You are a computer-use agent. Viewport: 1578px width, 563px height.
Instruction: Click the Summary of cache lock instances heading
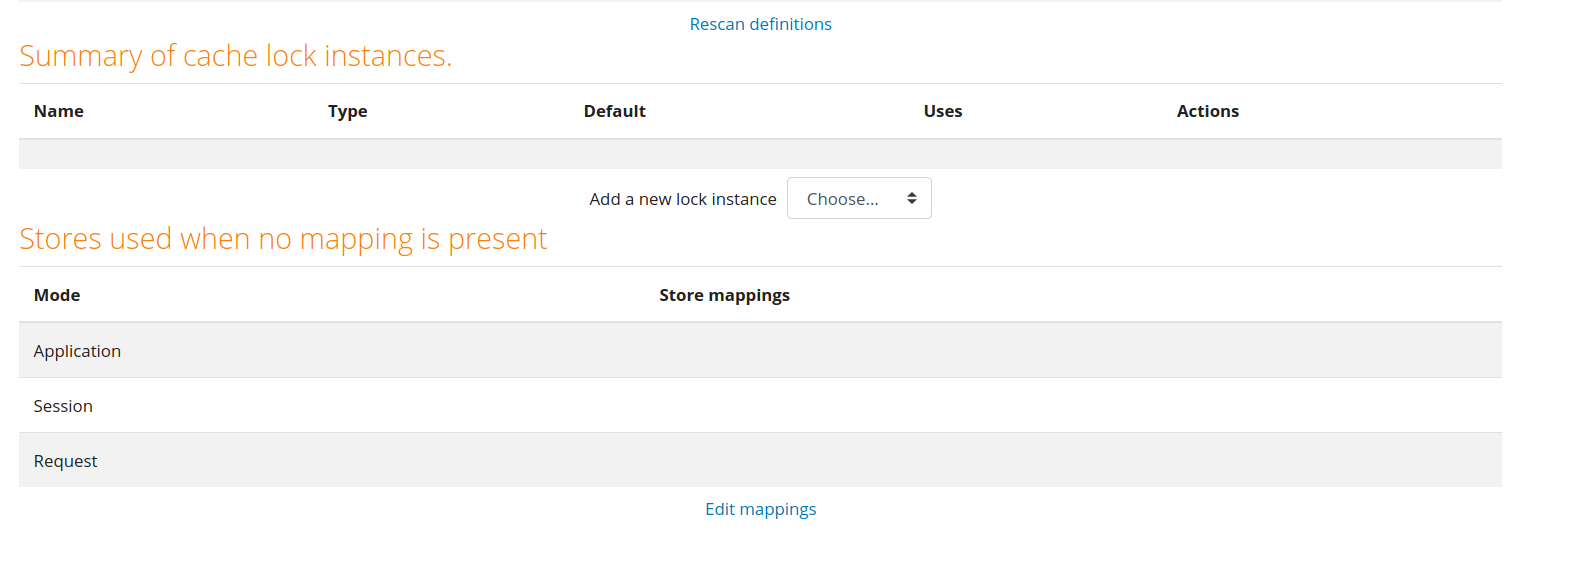[236, 56]
